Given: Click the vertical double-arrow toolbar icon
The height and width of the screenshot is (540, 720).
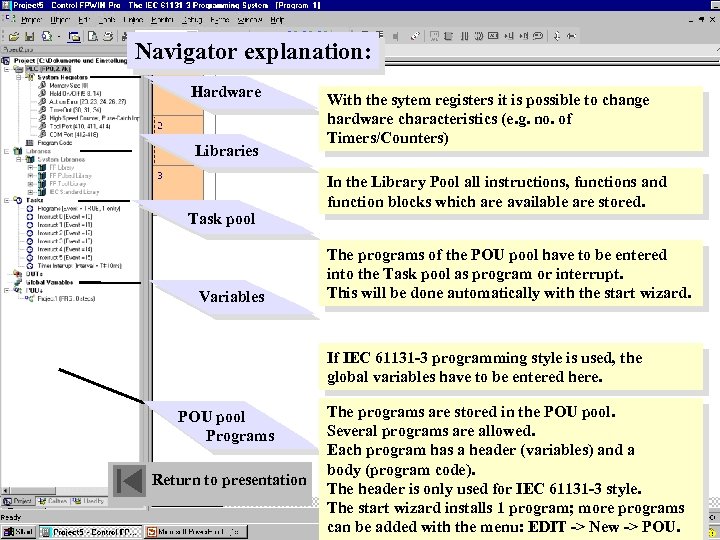Looking at the screenshot, I should point(557,36).
